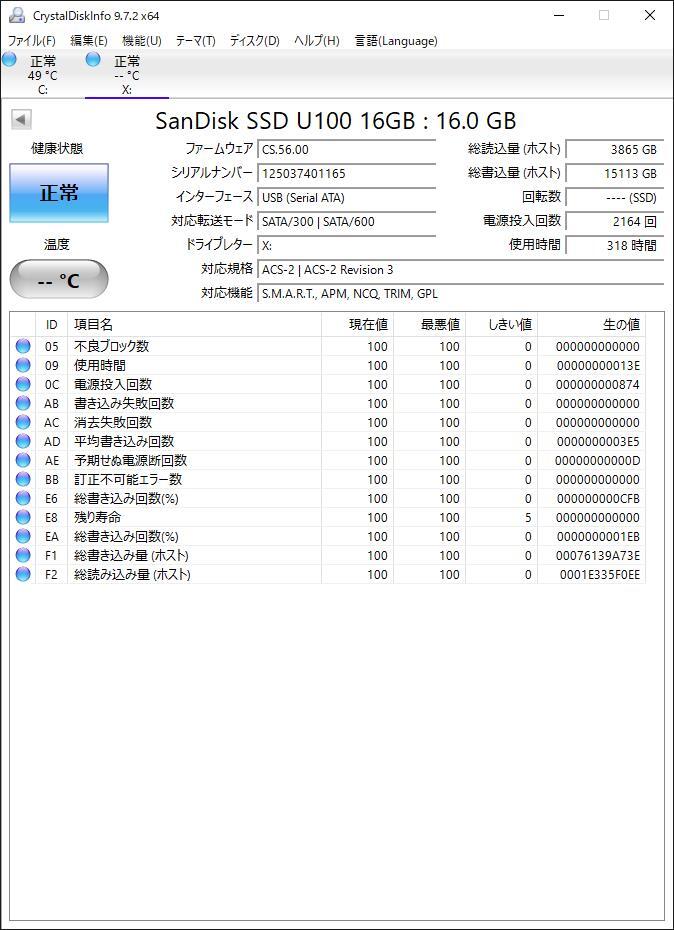Switch to disk C: 49 °C tab
This screenshot has height=930, width=674.
42,74
